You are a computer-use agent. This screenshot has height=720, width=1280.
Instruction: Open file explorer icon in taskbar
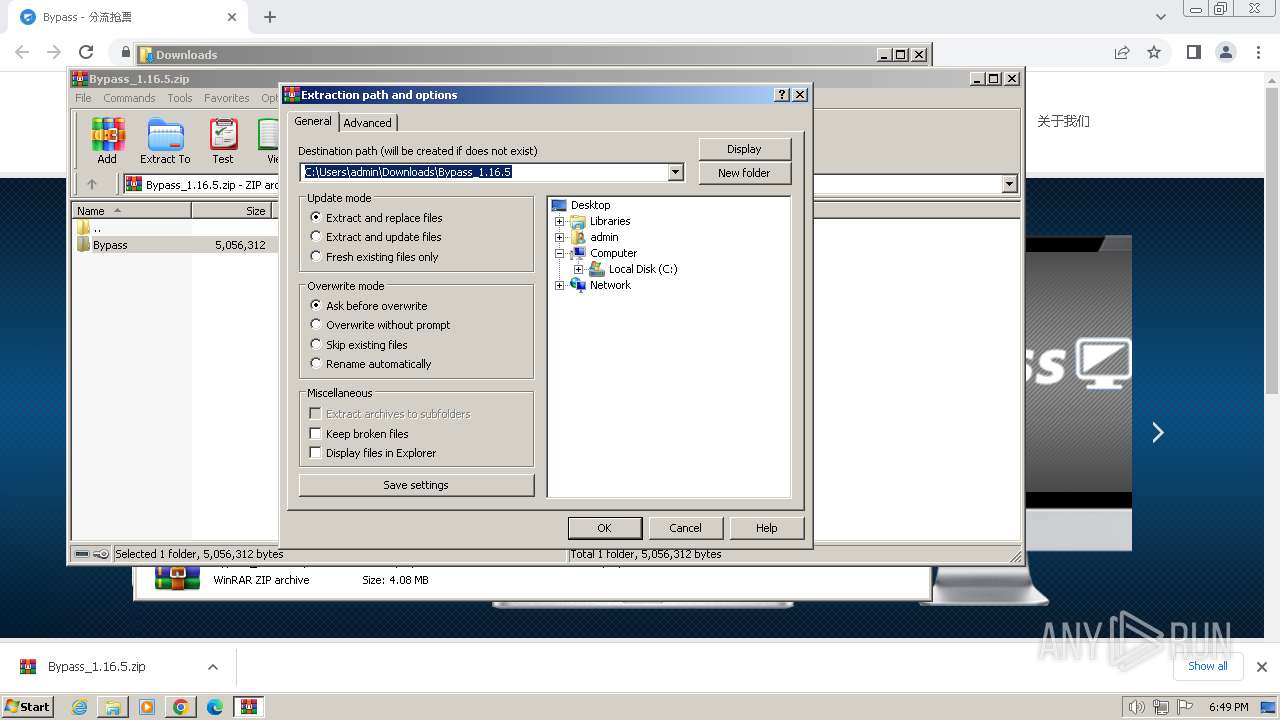point(113,707)
